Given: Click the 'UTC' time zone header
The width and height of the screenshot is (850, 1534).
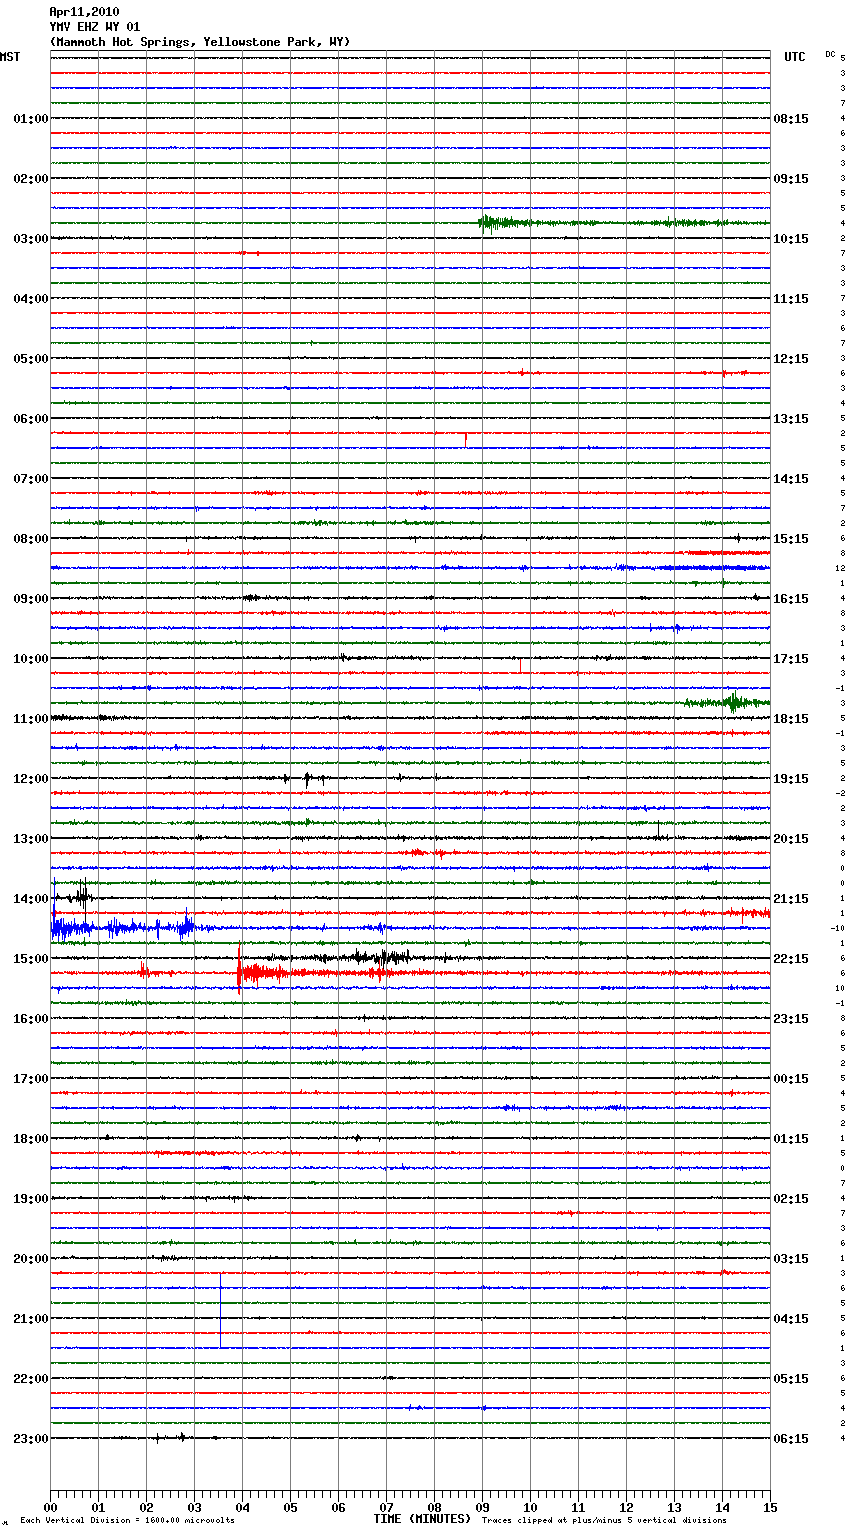Looking at the screenshot, I should pyautogui.click(x=795, y=57).
